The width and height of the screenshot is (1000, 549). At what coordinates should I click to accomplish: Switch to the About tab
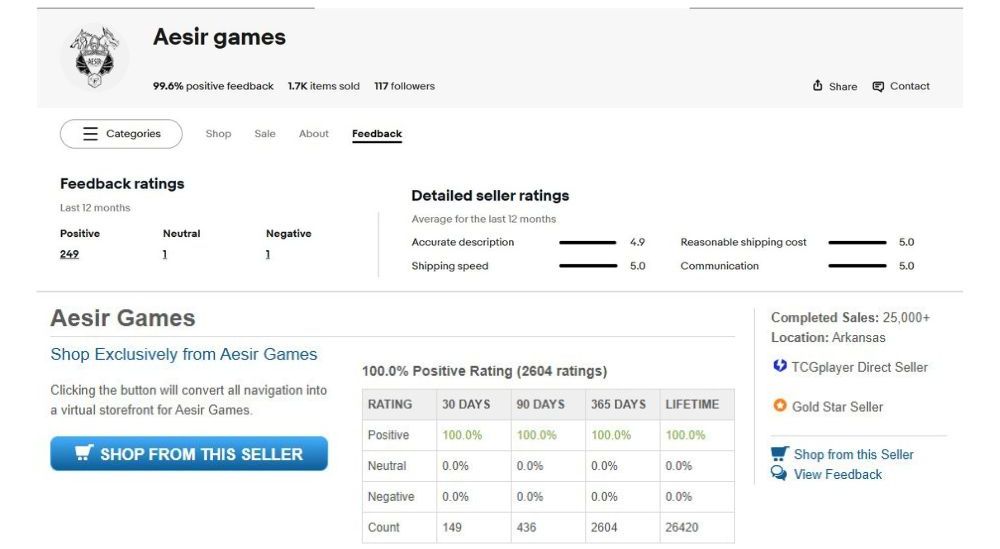click(314, 134)
